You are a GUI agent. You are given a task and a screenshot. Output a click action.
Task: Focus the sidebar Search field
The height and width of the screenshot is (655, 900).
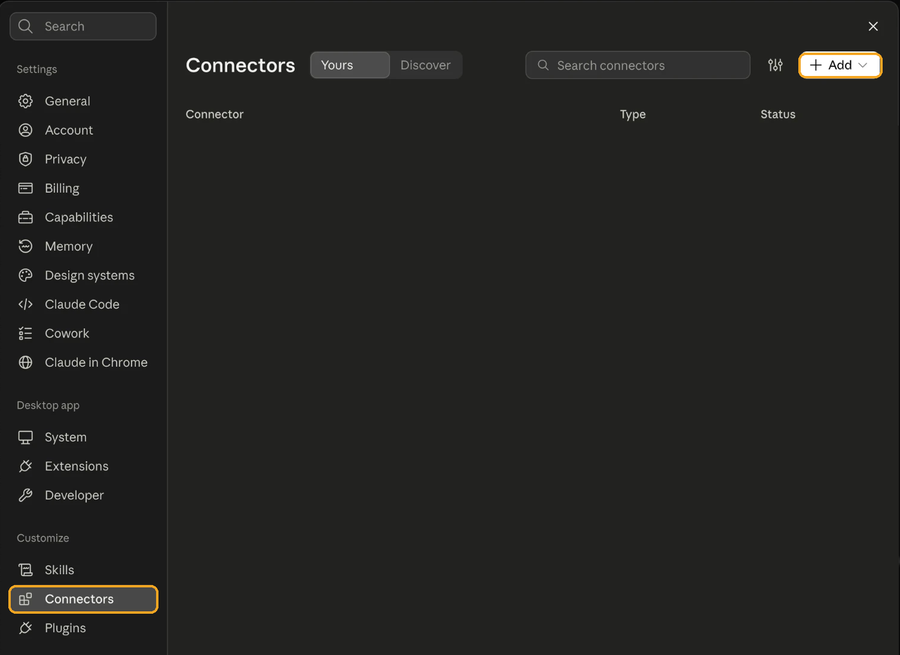click(83, 26)
